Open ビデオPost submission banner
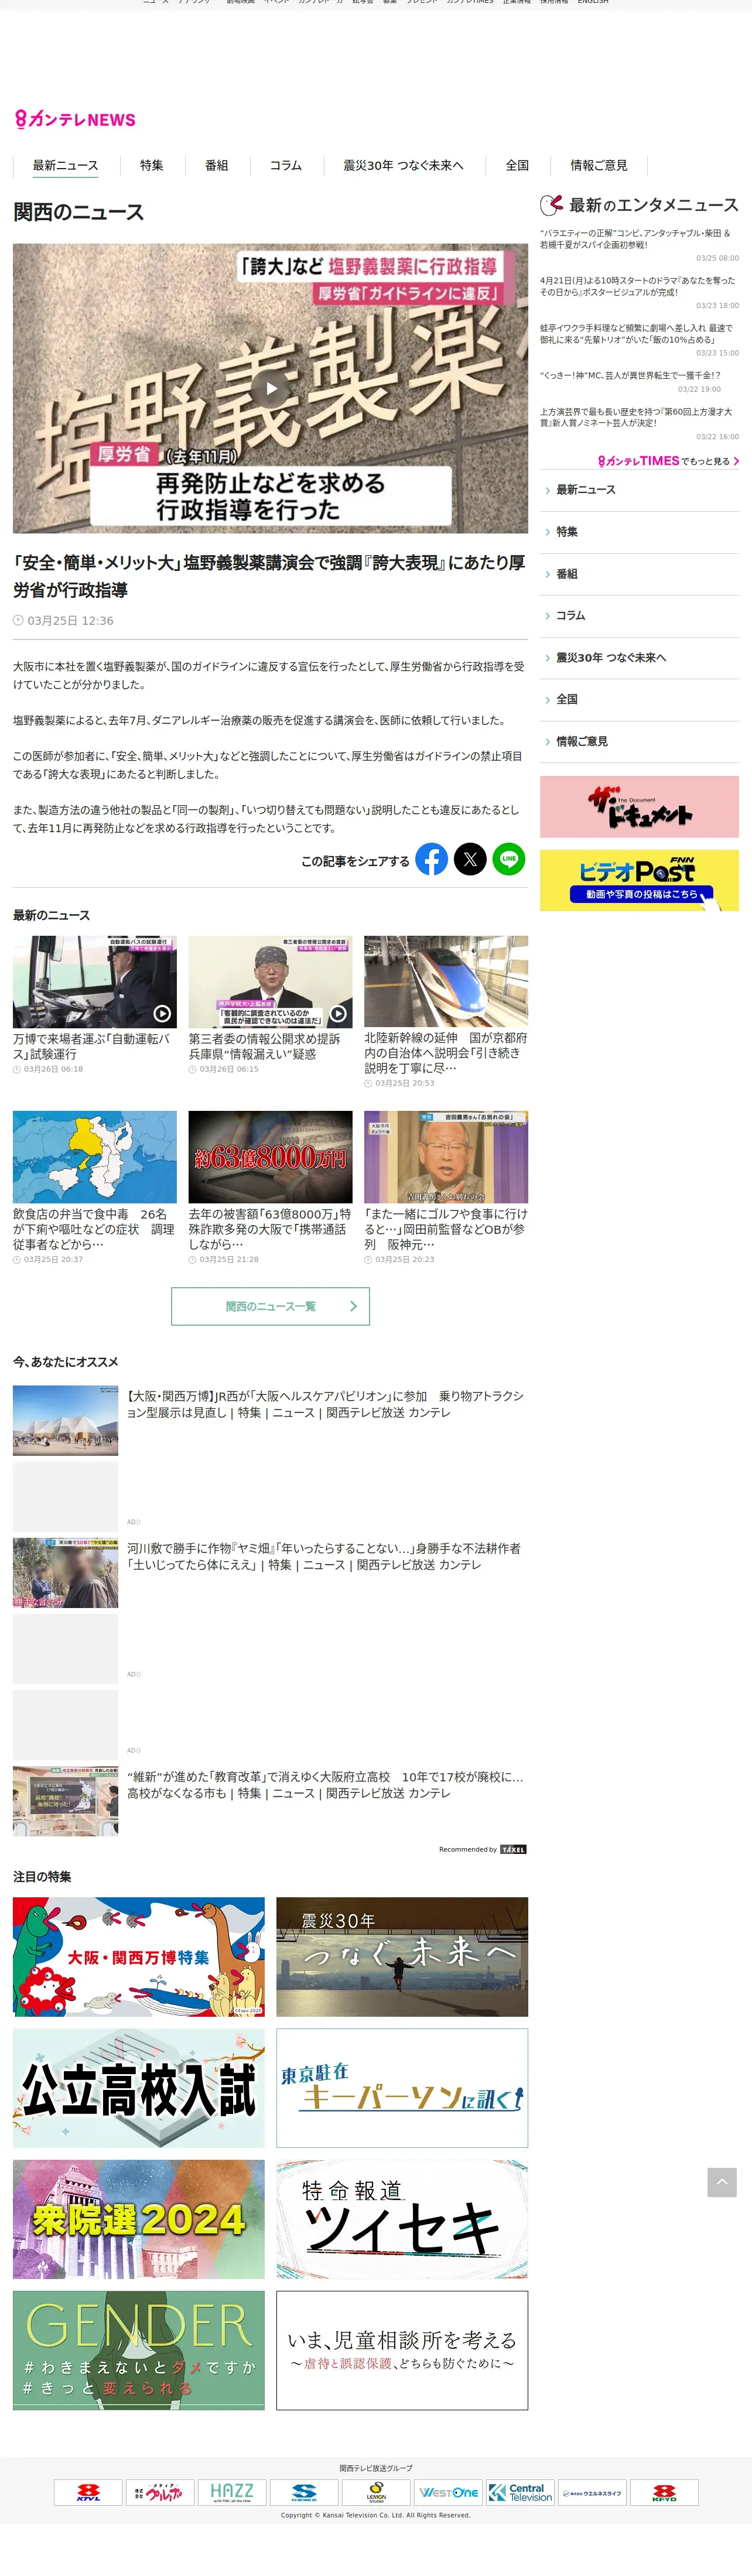 click(639, 881)
